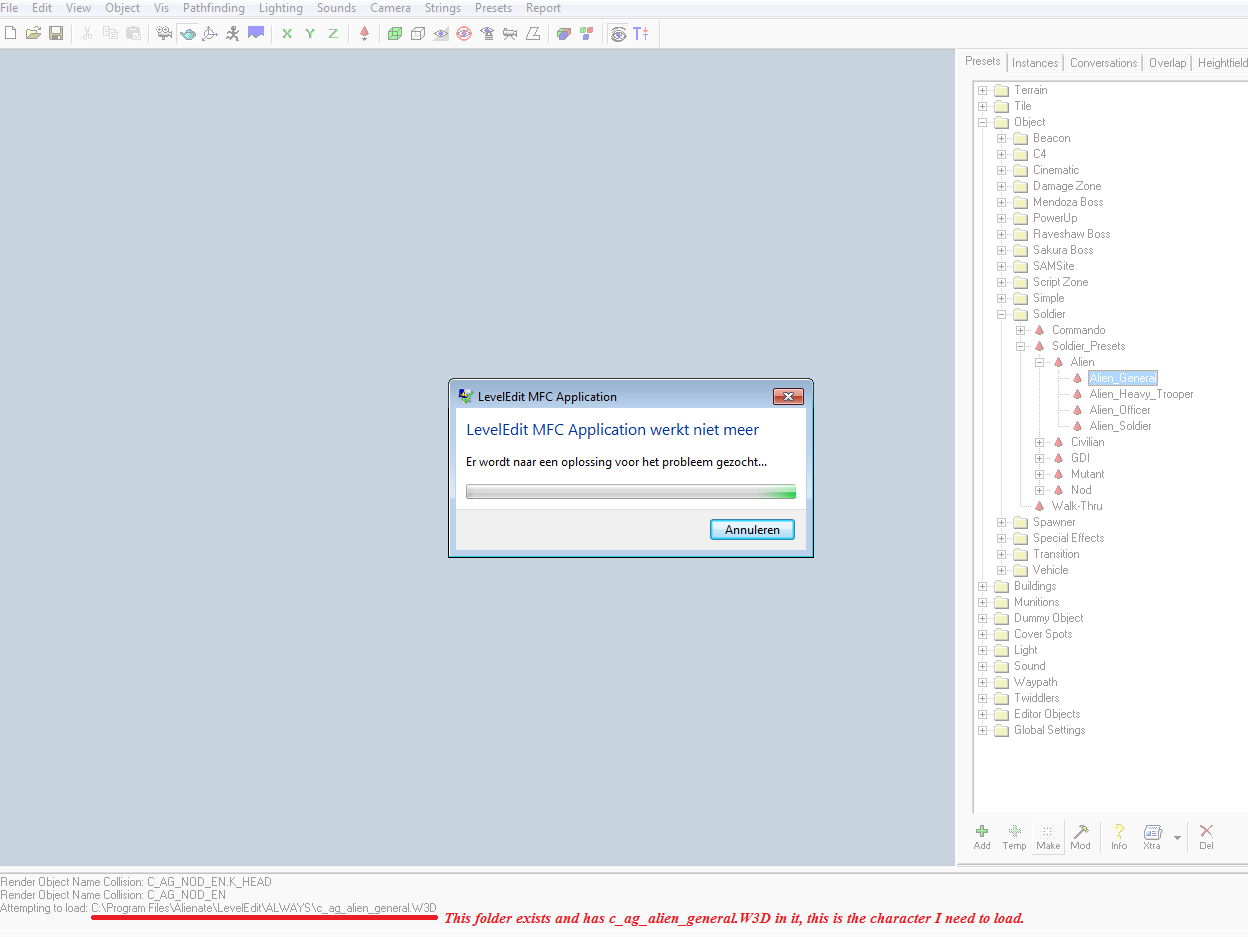Viewport: 1248px width, 937px height.
Task: Click the Mod hammer icon
Action: click(1081, 836)
